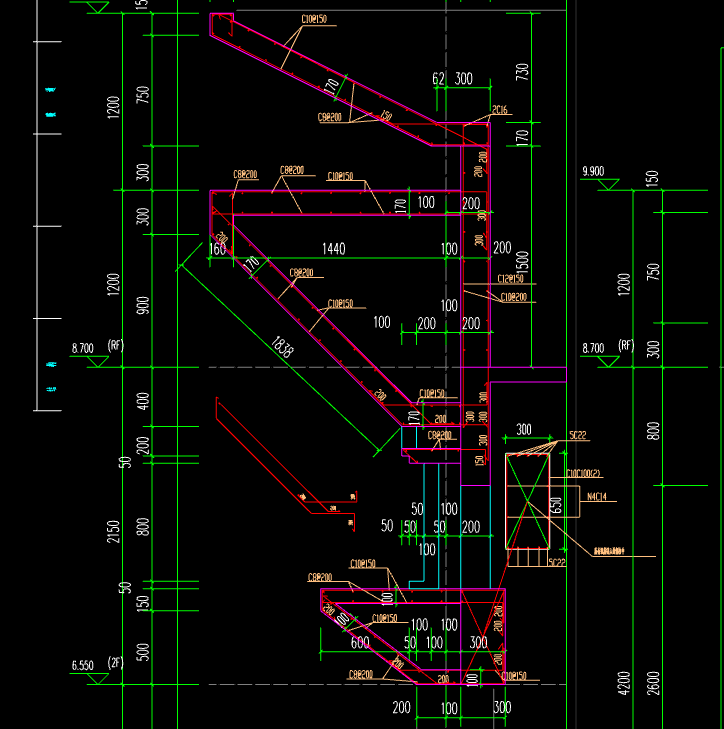Viewport: 724px width, 729px height.
Task: Click the "300" dimension above the beam section
Action: [x=524, y=430]
